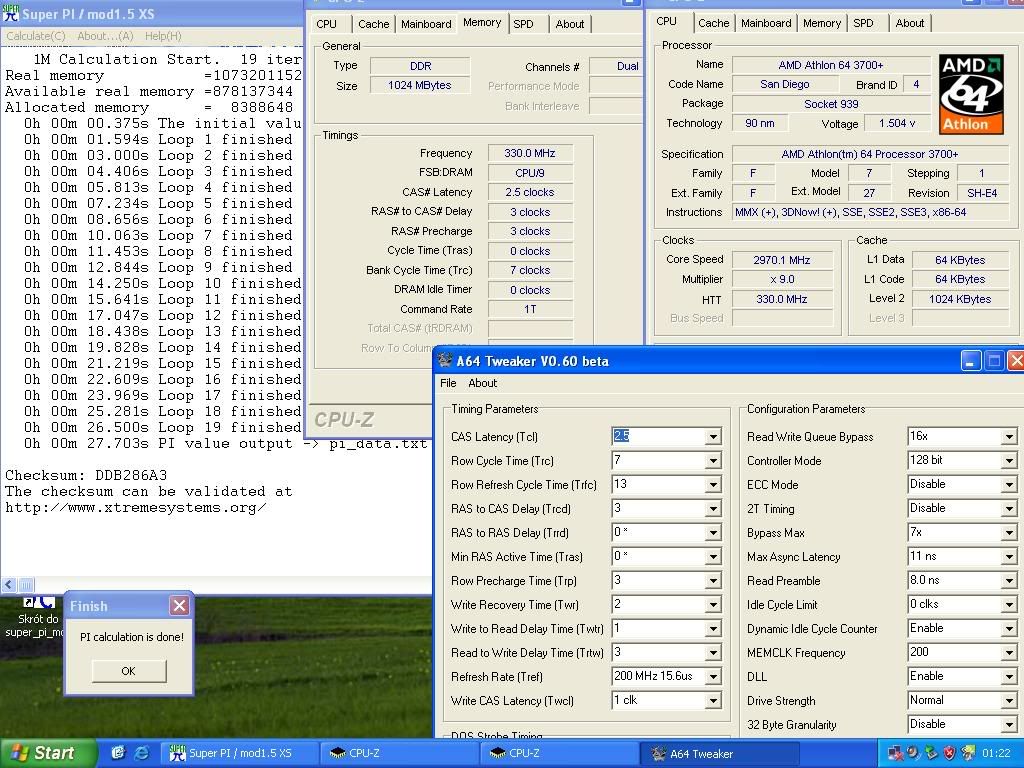1024x768 pixels.
Task: Open the 2T Timing dropdown
Action: (1009, 508)
